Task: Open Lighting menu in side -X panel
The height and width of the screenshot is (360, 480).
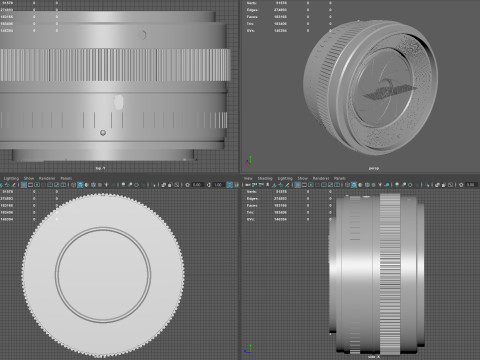Action: pyautogui.click(x=285, y=178)
